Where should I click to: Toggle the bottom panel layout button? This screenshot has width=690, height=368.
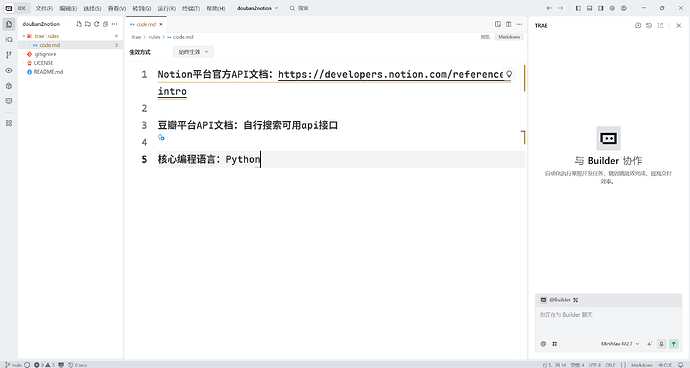(x=589, y=8)
